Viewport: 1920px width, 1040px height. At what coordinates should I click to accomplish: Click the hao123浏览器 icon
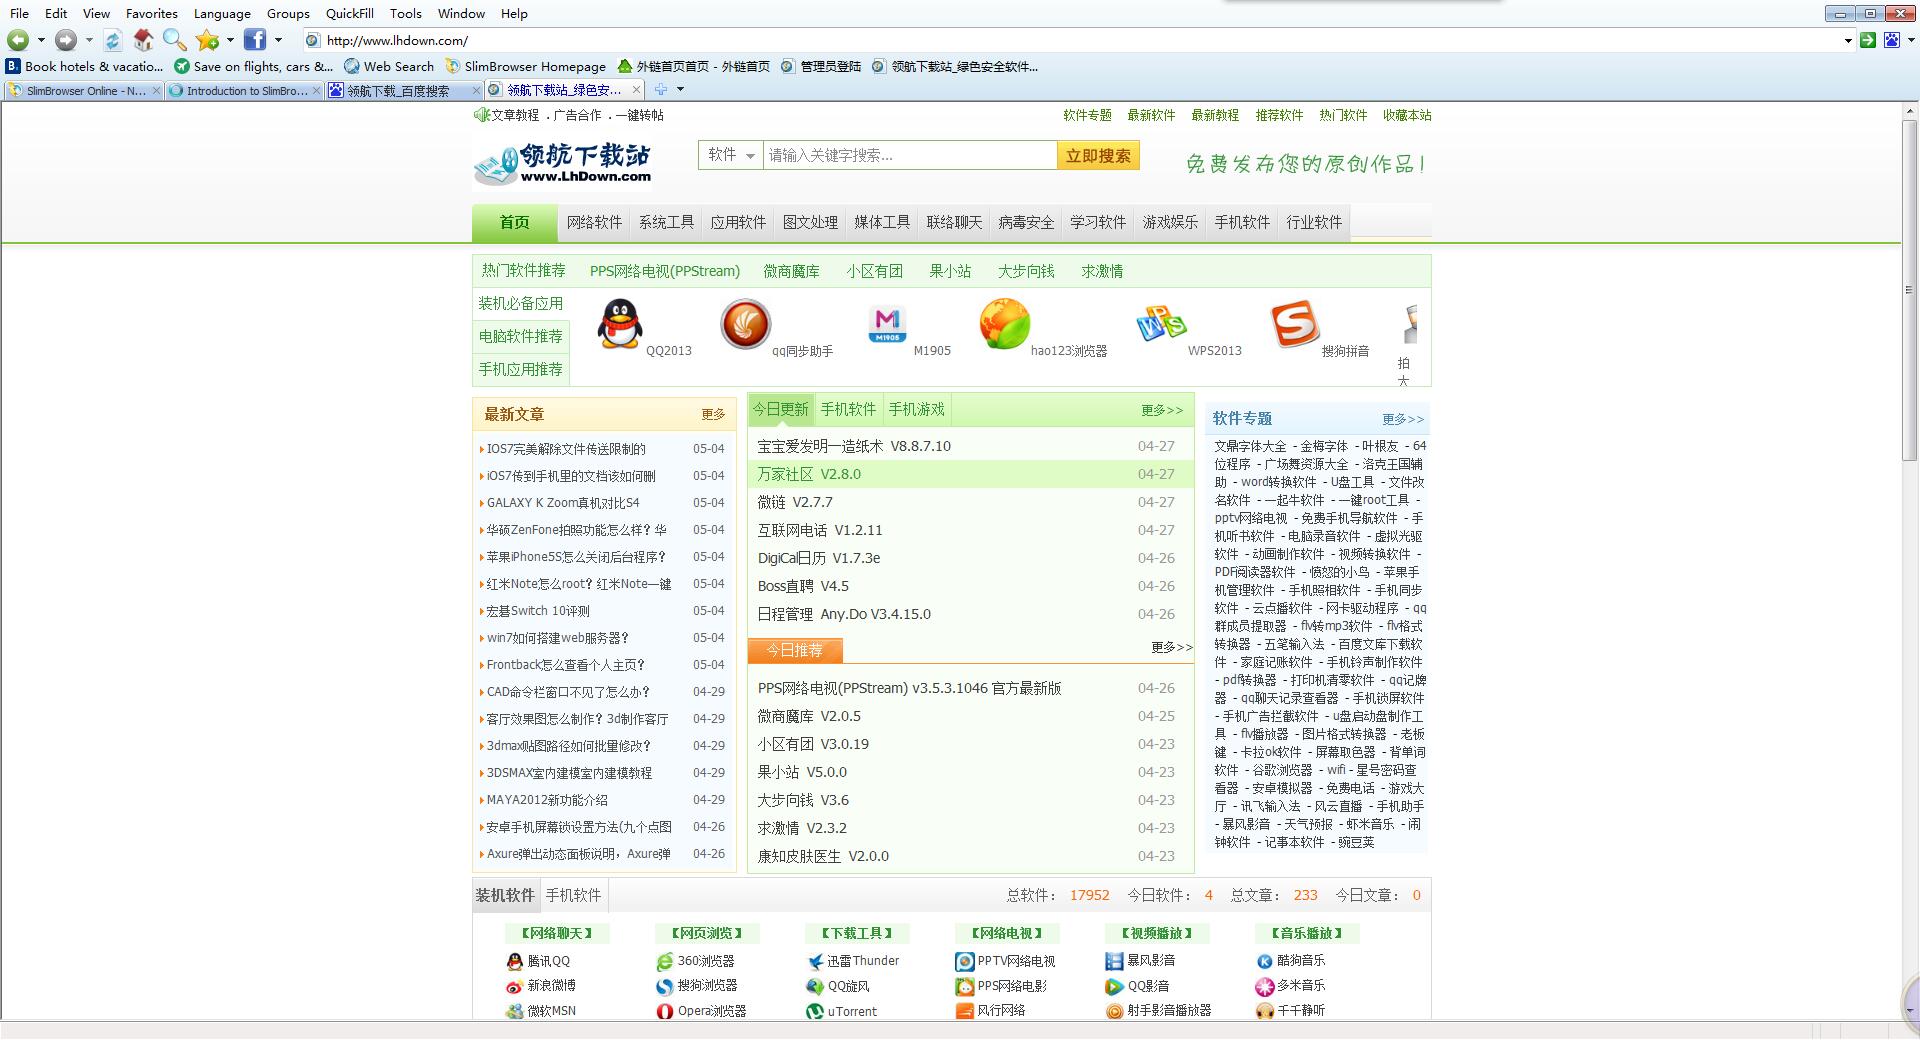coord(1004,324)
